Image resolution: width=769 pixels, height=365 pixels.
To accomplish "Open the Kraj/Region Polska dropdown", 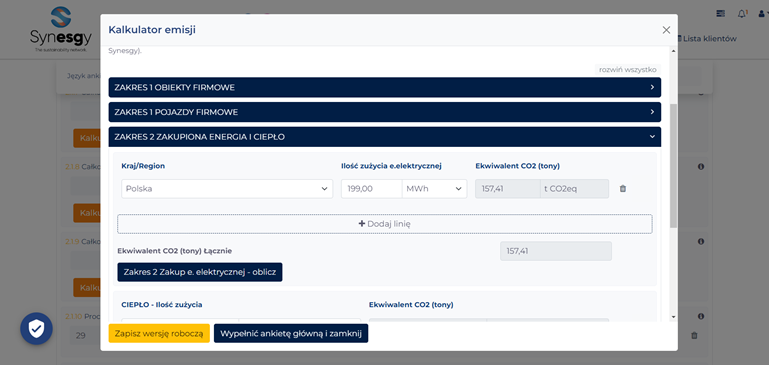I will tap(227, 188).
